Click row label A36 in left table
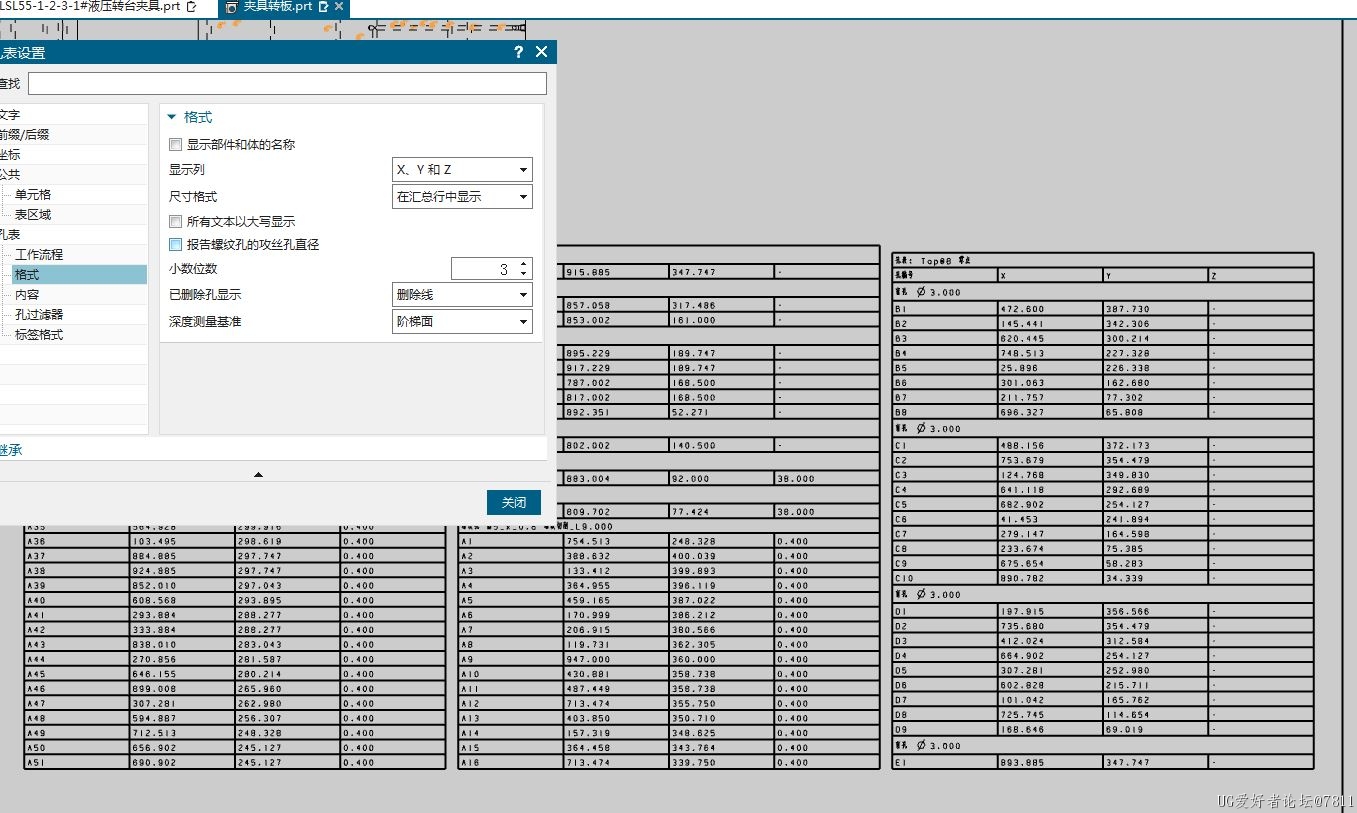 coord(36,541)
